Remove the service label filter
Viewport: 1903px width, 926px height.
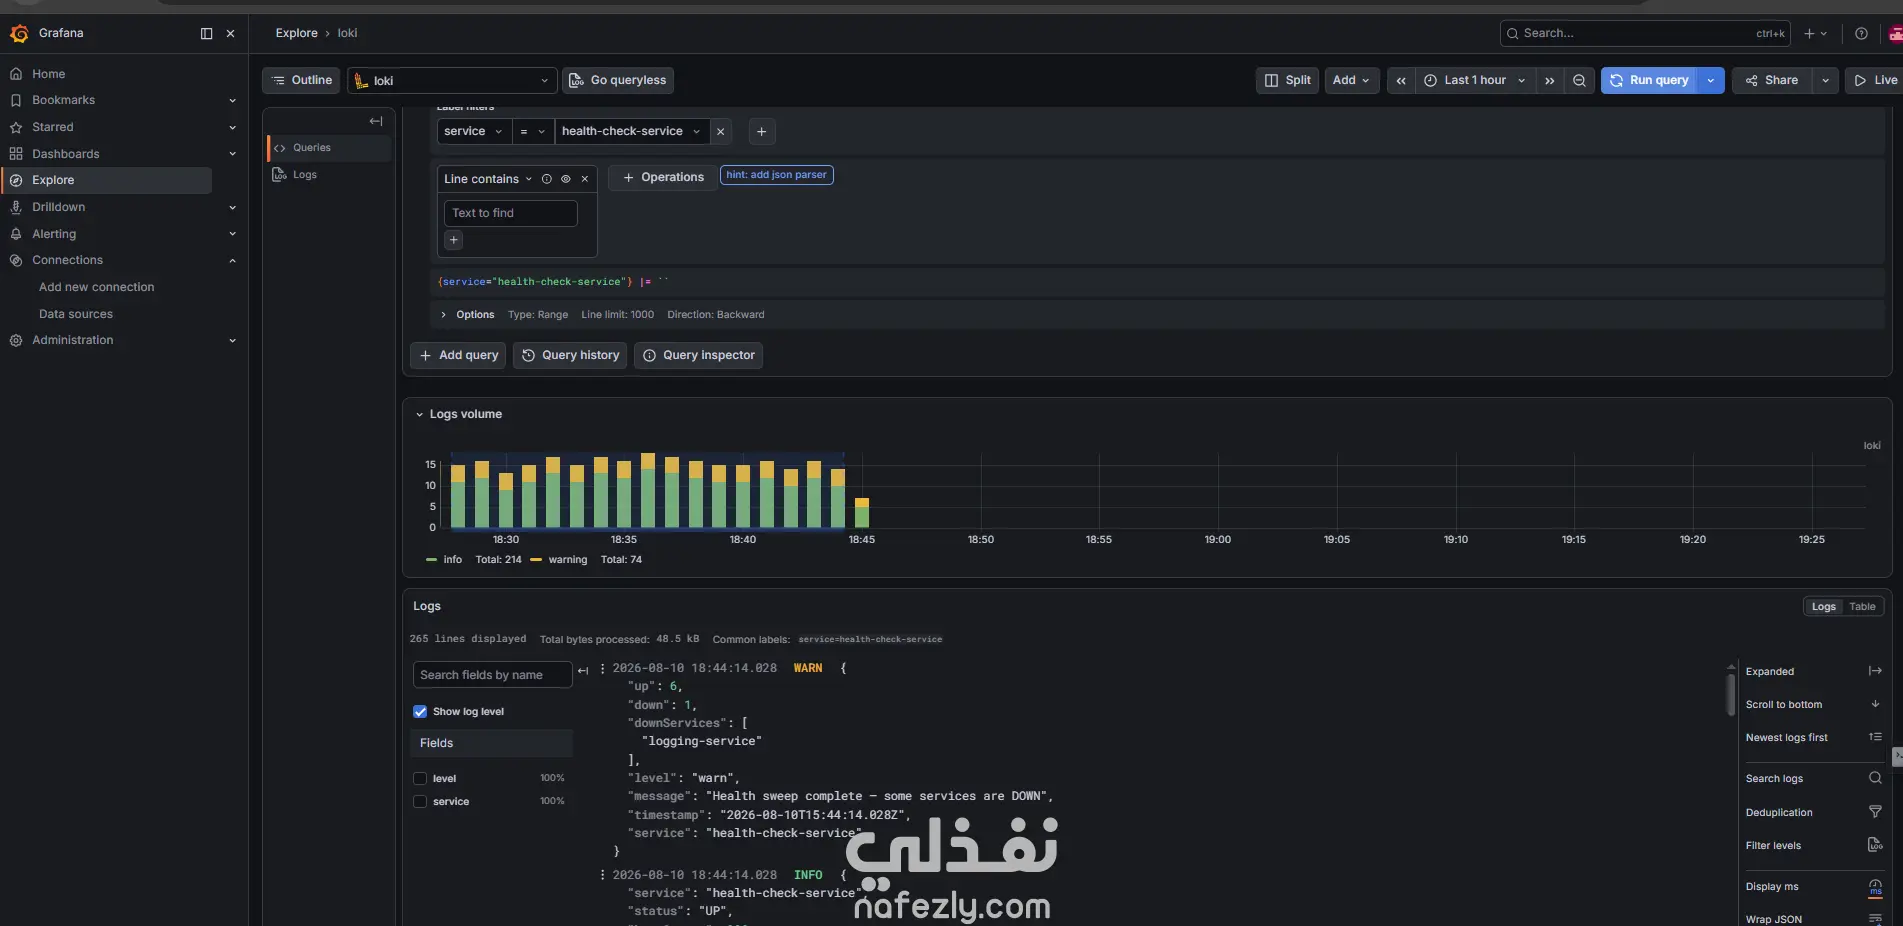(720, 132)
